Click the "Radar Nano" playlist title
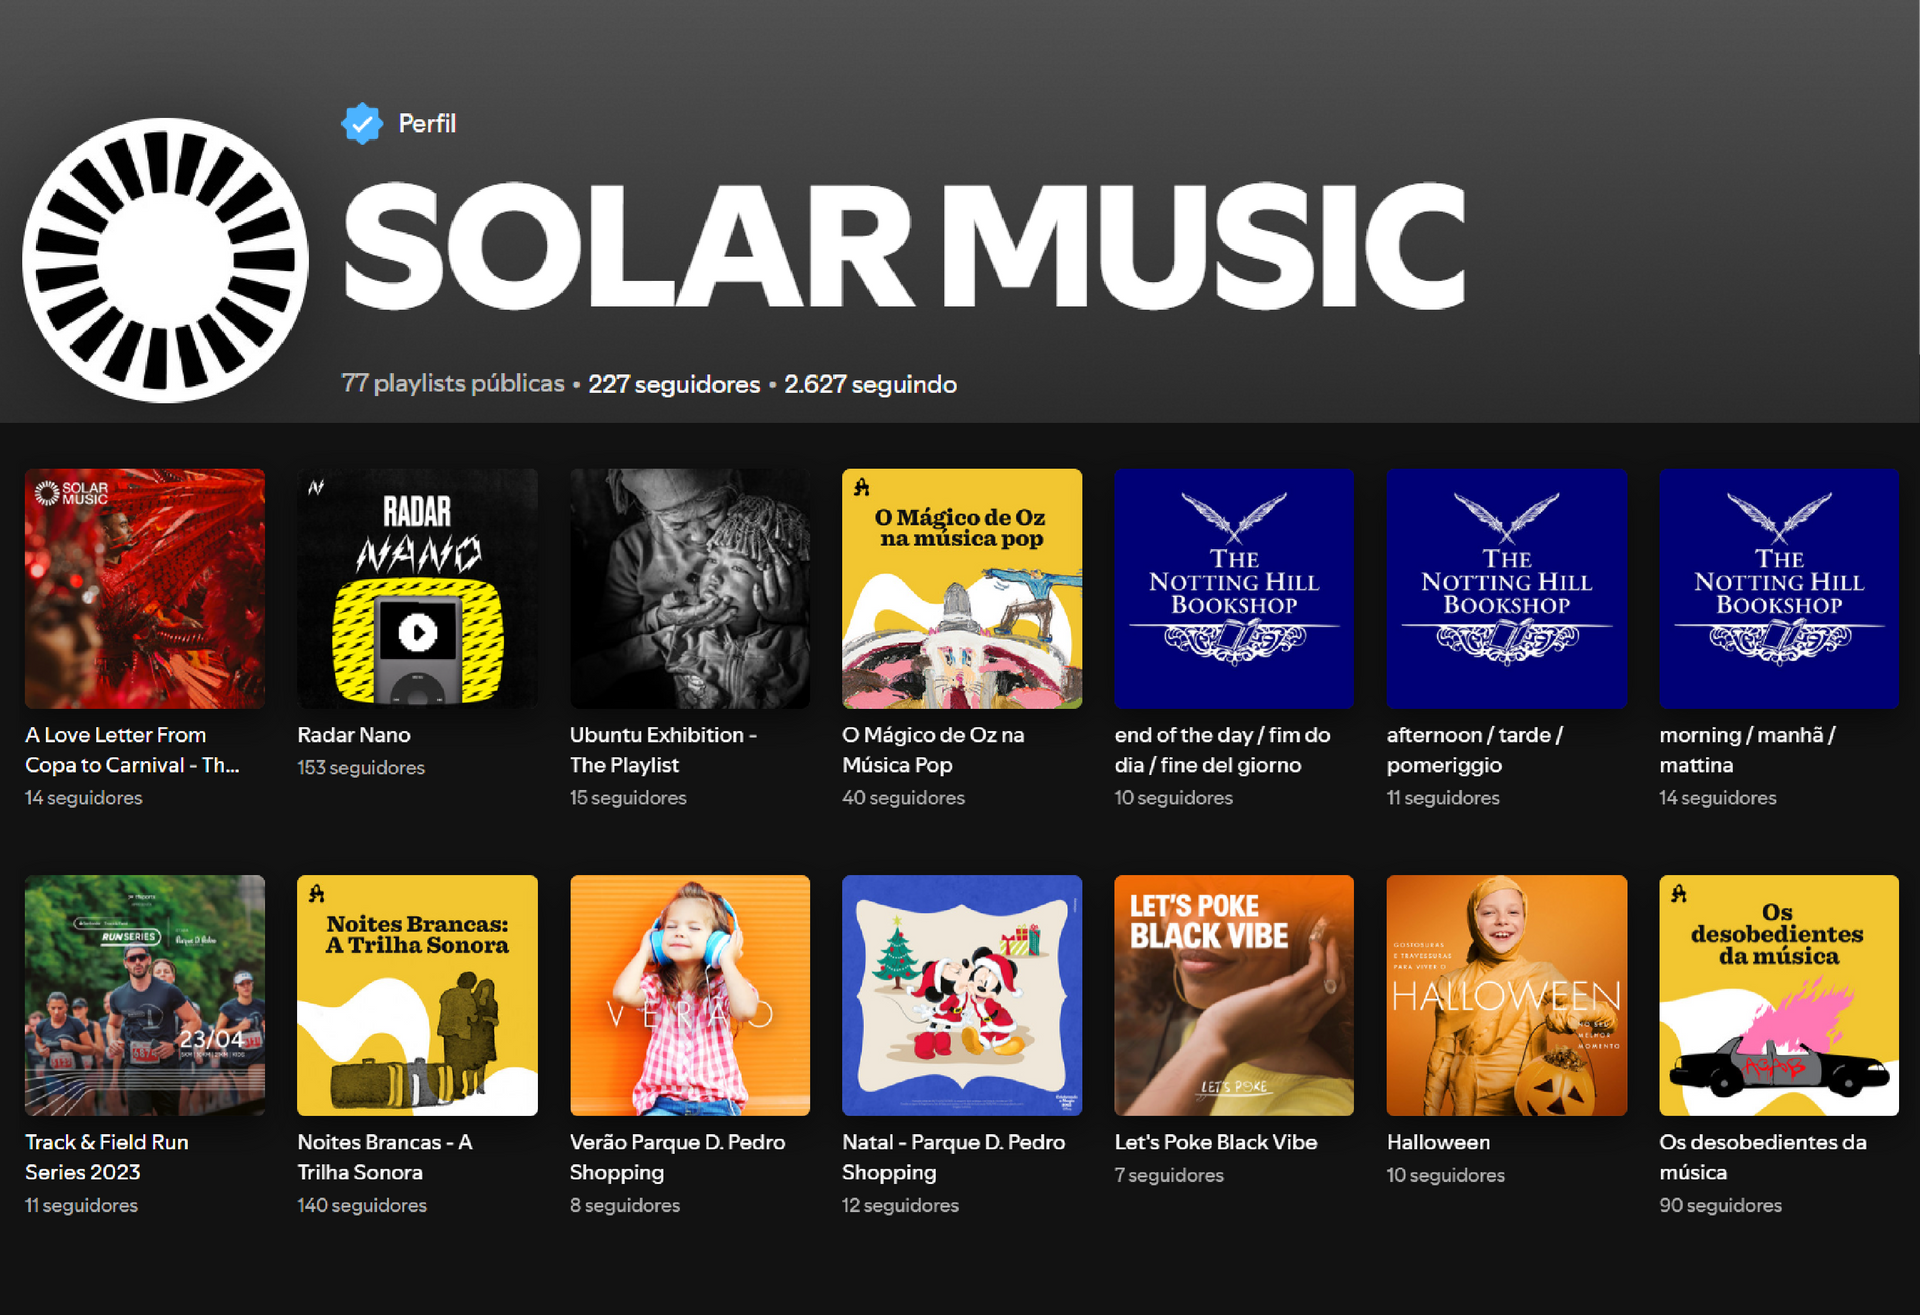Viewport: 1920px width, 1315px height. pyautogui.click(x=354, y=735)
